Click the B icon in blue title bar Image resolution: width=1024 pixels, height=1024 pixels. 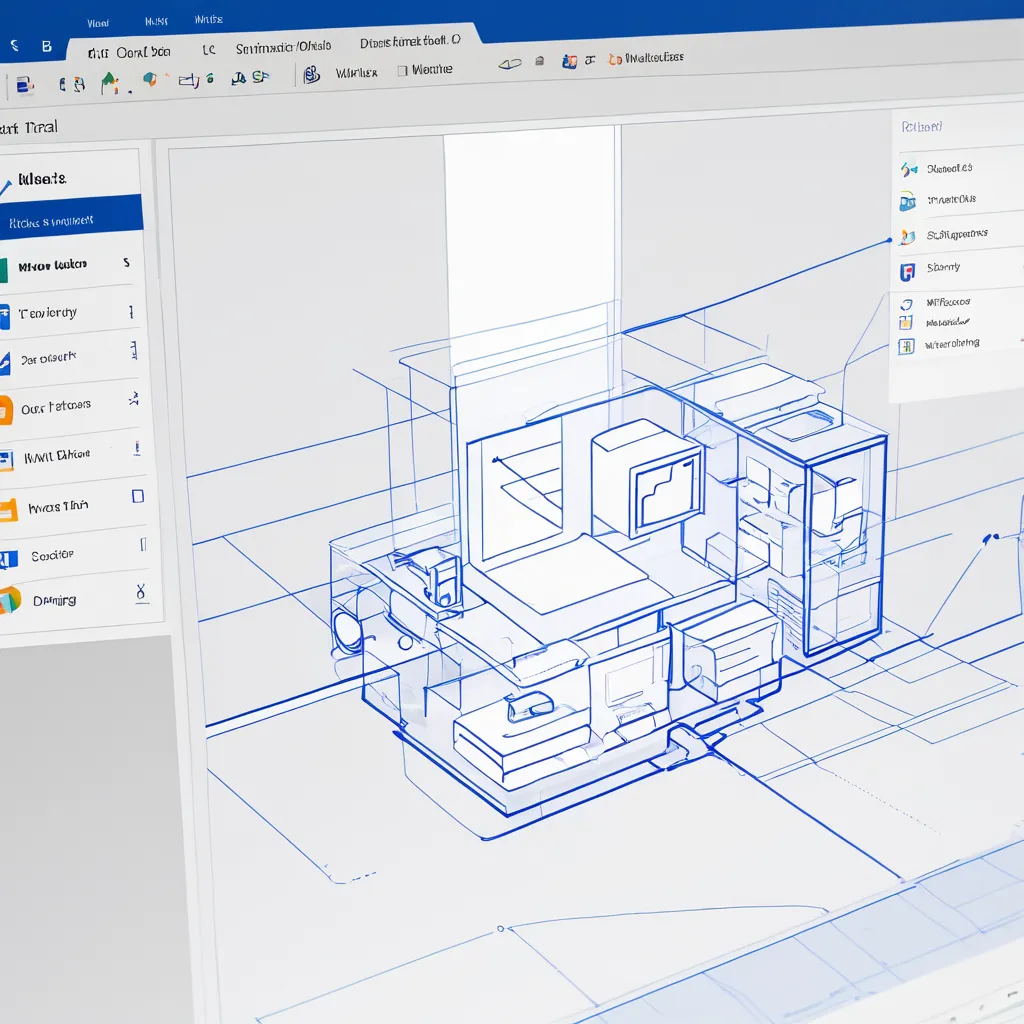click(x=46, y=46)
